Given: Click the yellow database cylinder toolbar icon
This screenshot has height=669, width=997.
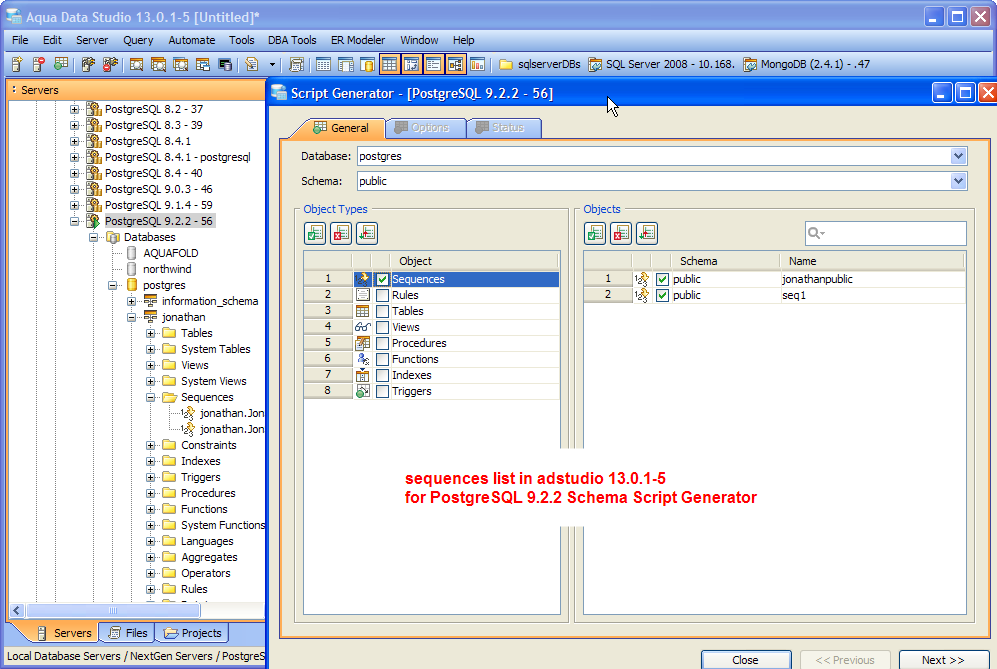Looking at the screenshot, I should 368,64.
